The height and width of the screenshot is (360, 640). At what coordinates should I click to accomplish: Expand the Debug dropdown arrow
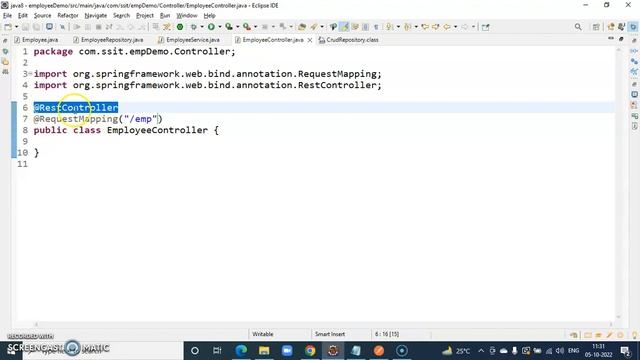click(x=202, y=27)
